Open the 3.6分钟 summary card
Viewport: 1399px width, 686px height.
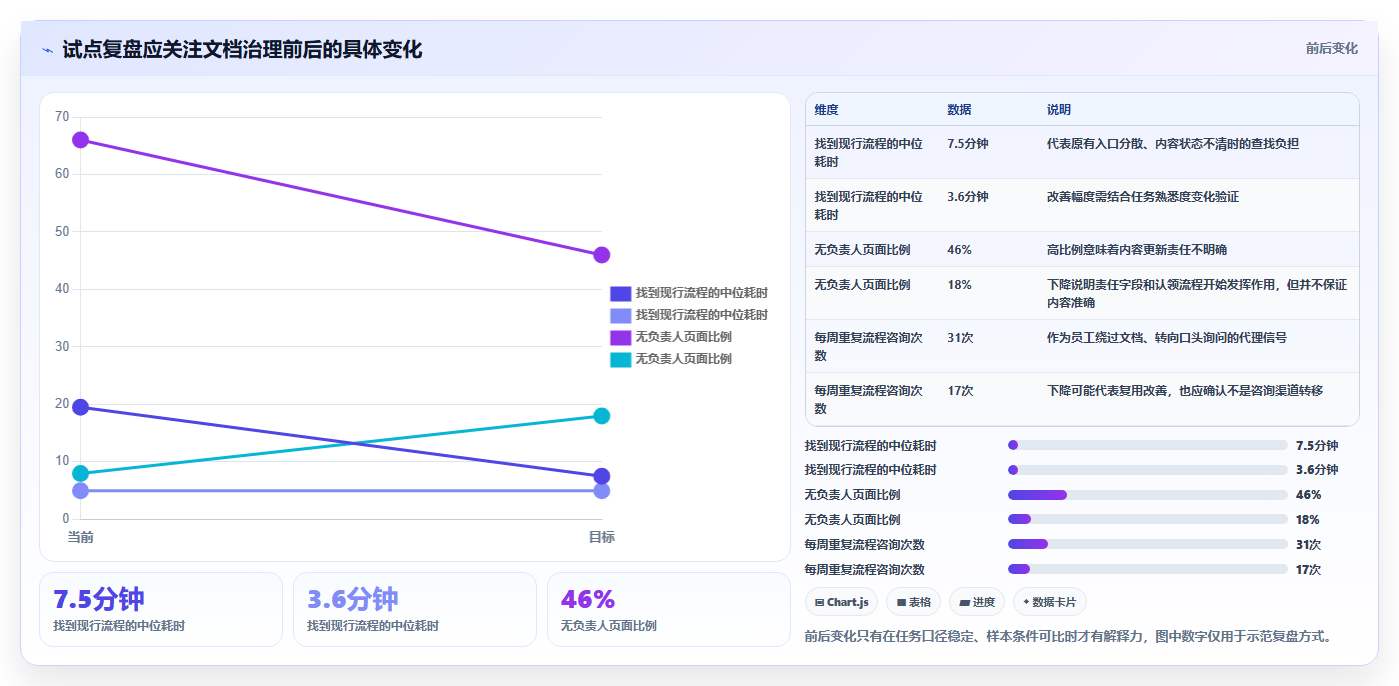415,609
